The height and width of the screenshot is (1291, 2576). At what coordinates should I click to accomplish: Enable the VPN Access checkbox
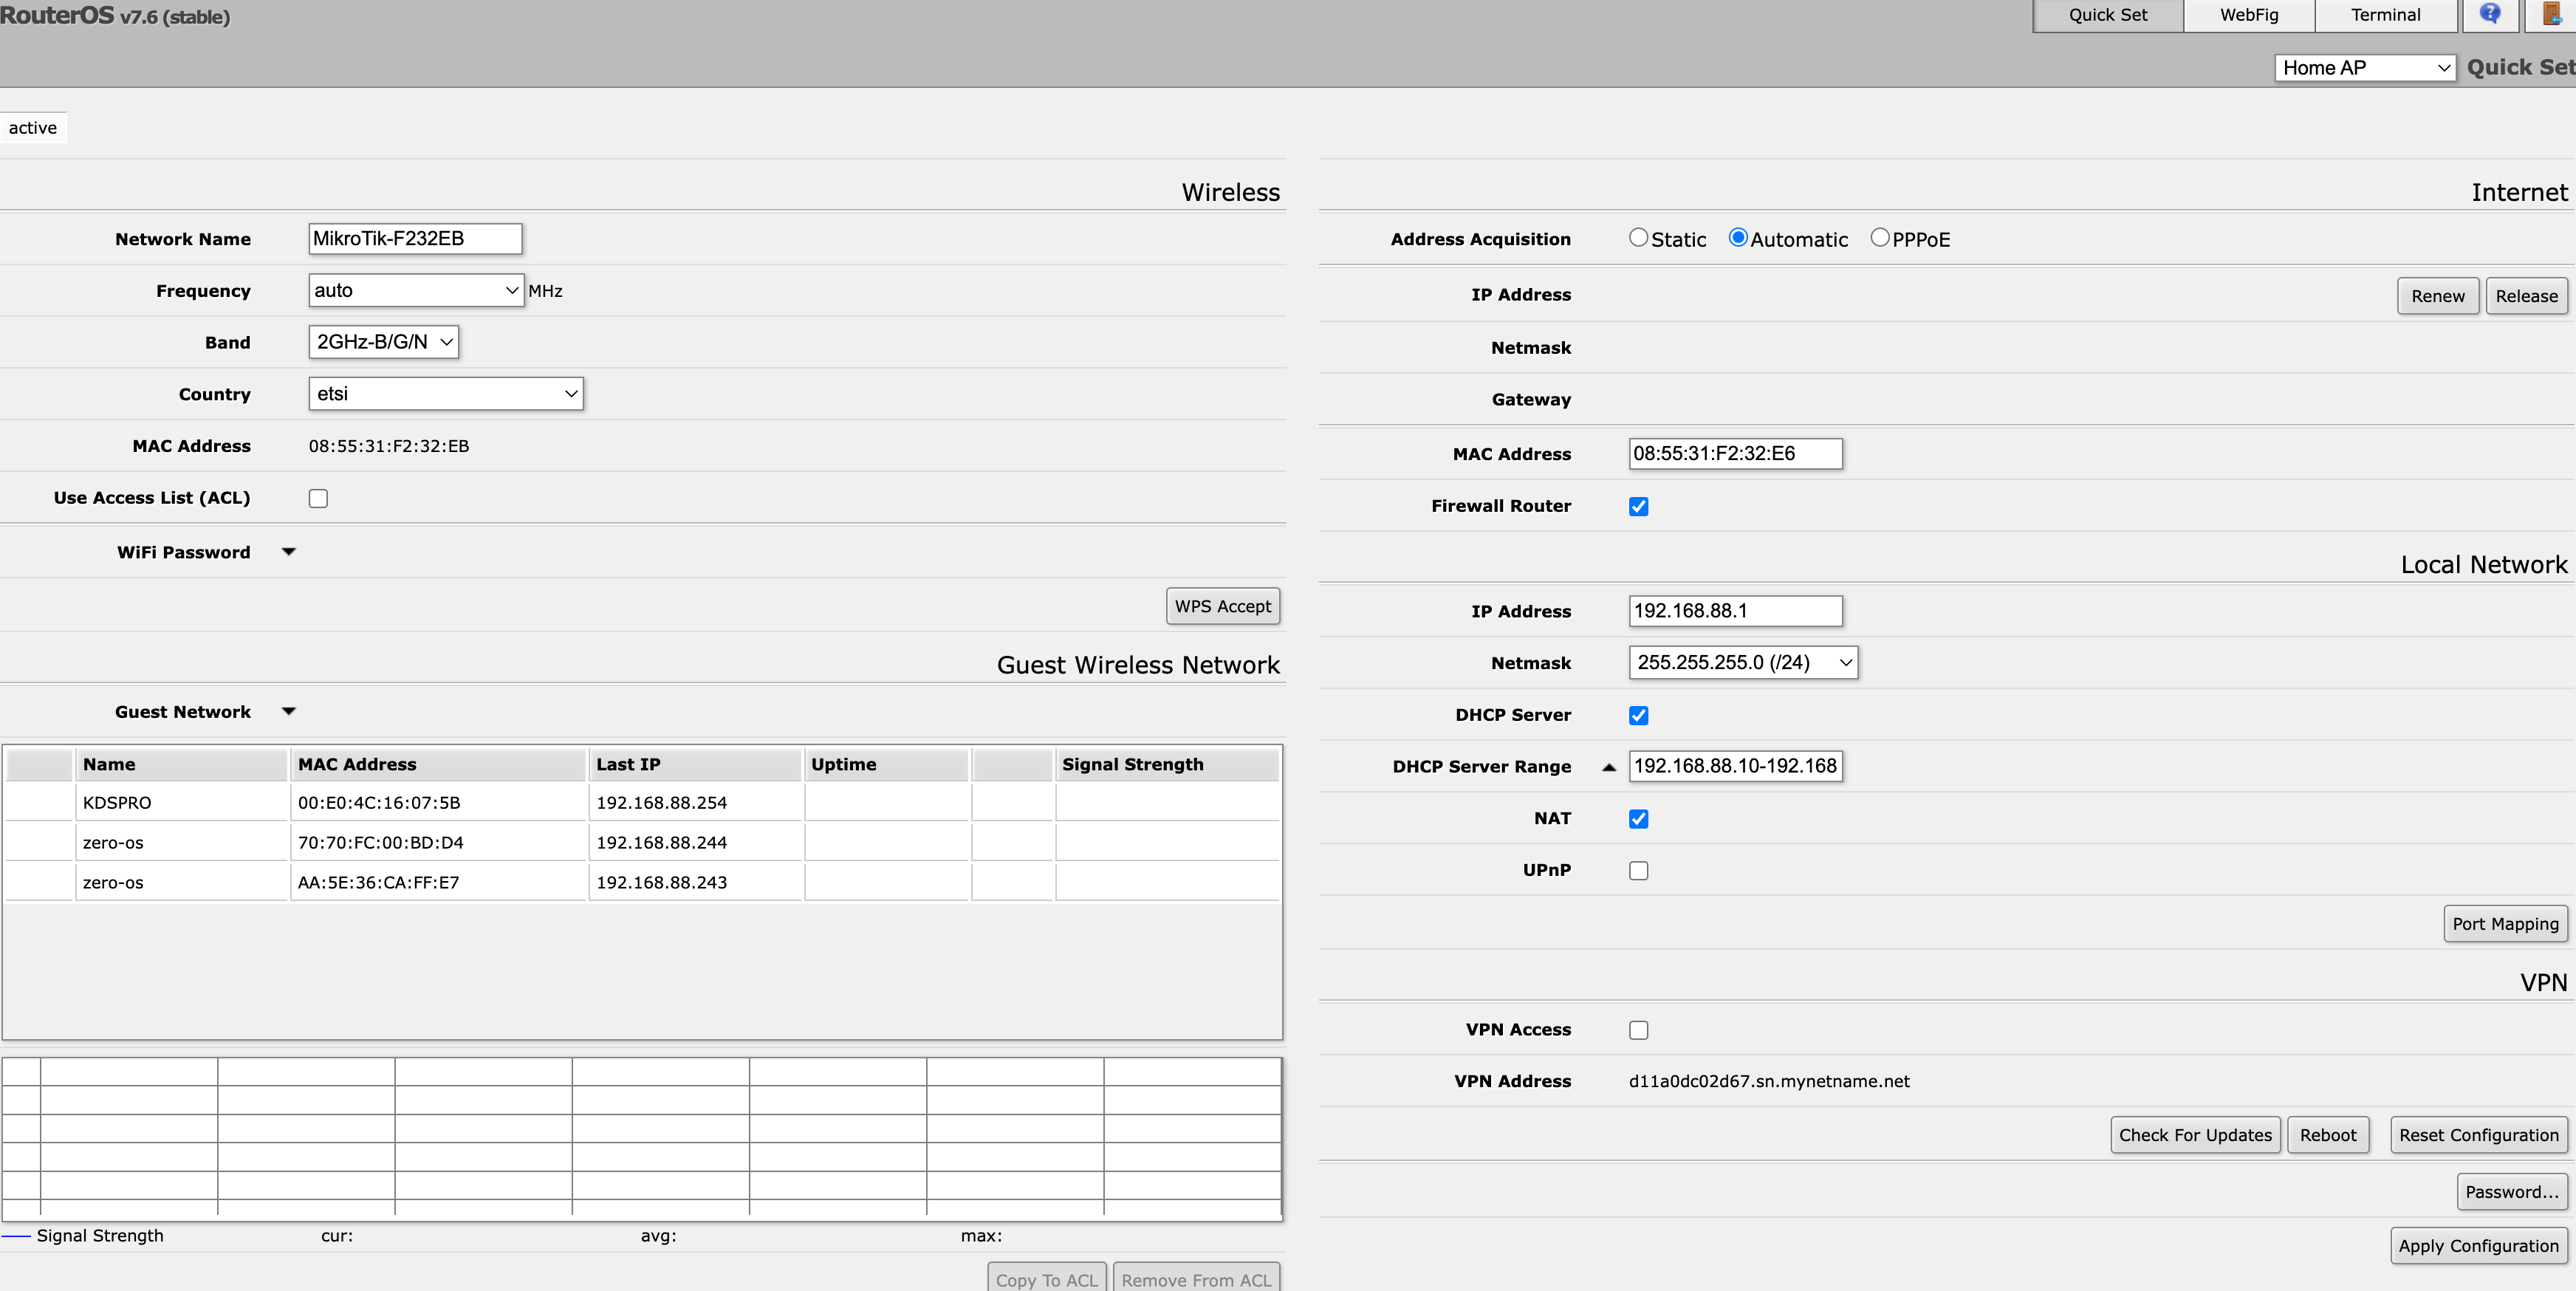click(1638, 1030)
